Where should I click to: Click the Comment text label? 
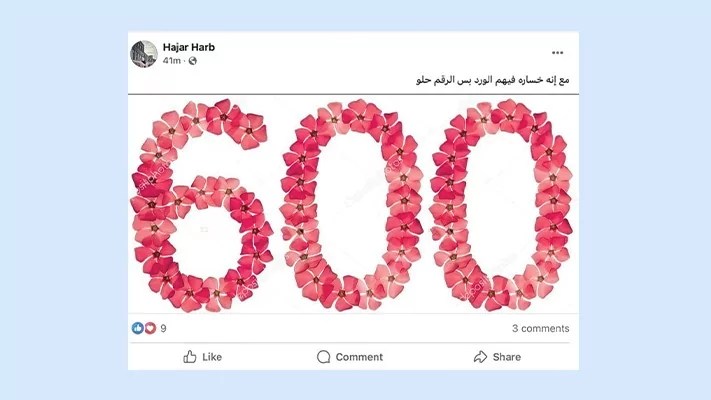[x=359, y=357]
